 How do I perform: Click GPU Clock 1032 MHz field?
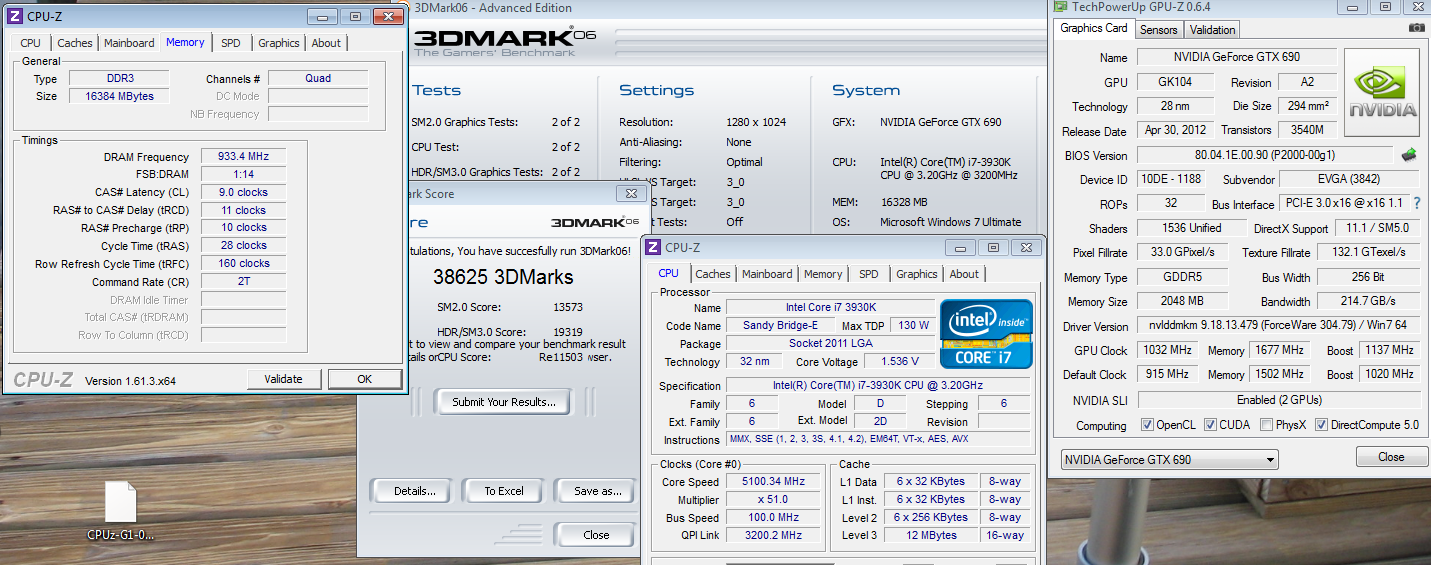(1166, 350)
